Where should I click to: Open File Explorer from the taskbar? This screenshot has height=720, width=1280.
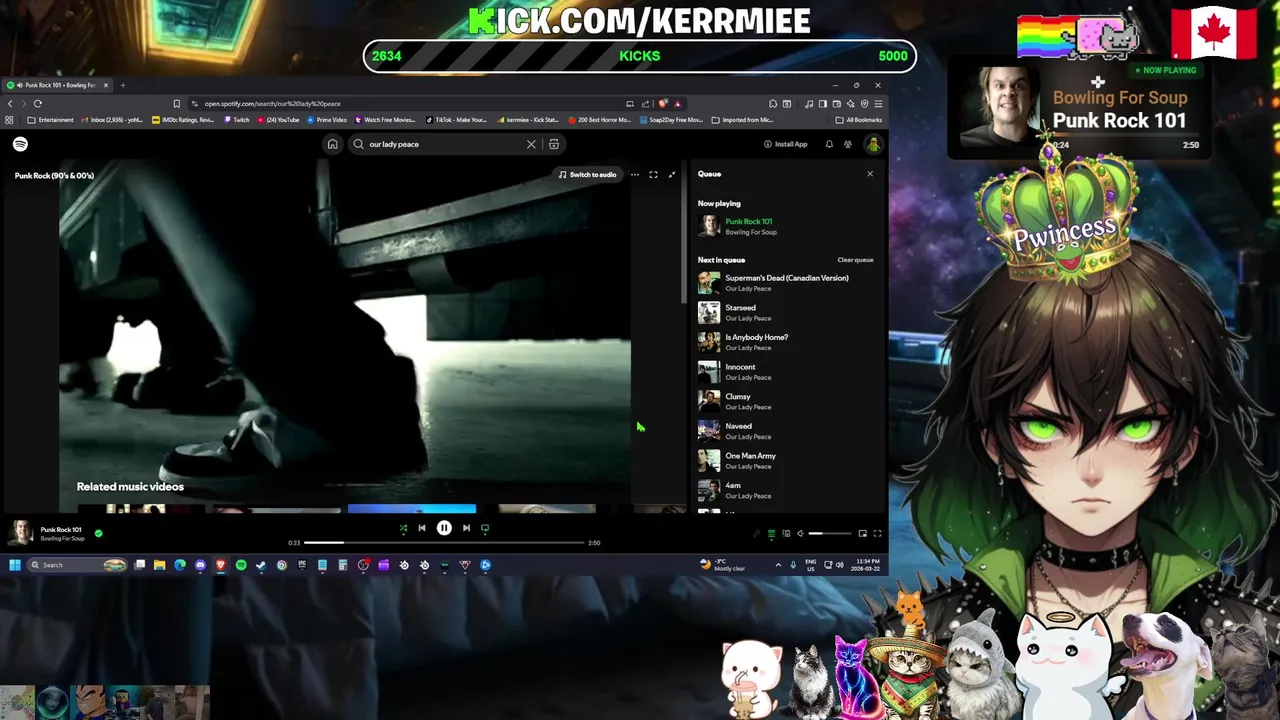click(x=159, y=565)
